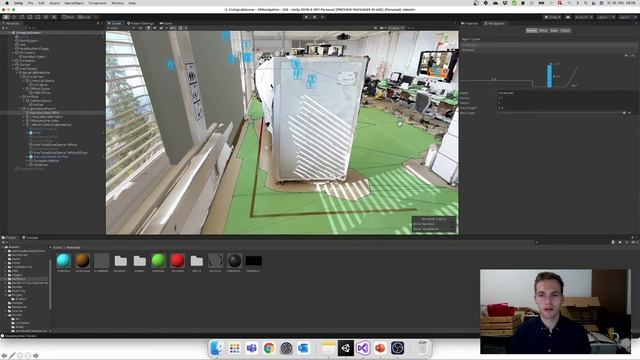The width and height of the screenshot is (640, 360).
Task: Open the Gizmos dropdown in Scene view
Action: tap(395, 28)
